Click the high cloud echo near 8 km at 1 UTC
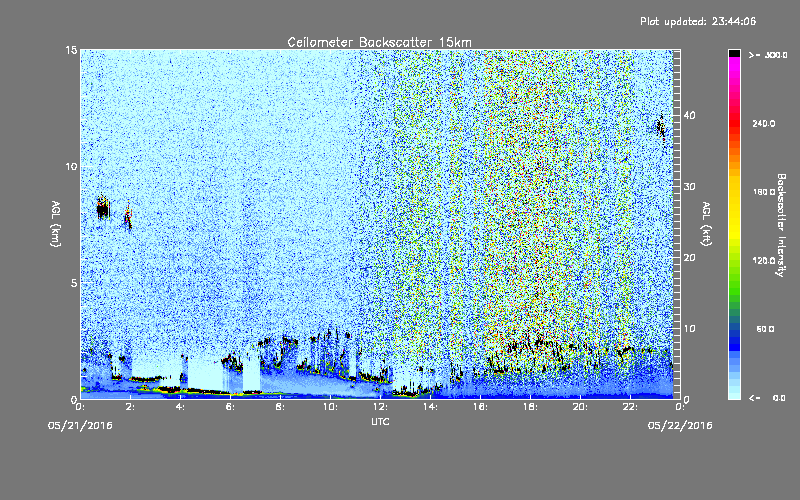Viewport: 800px width, 500px height. 103,207
